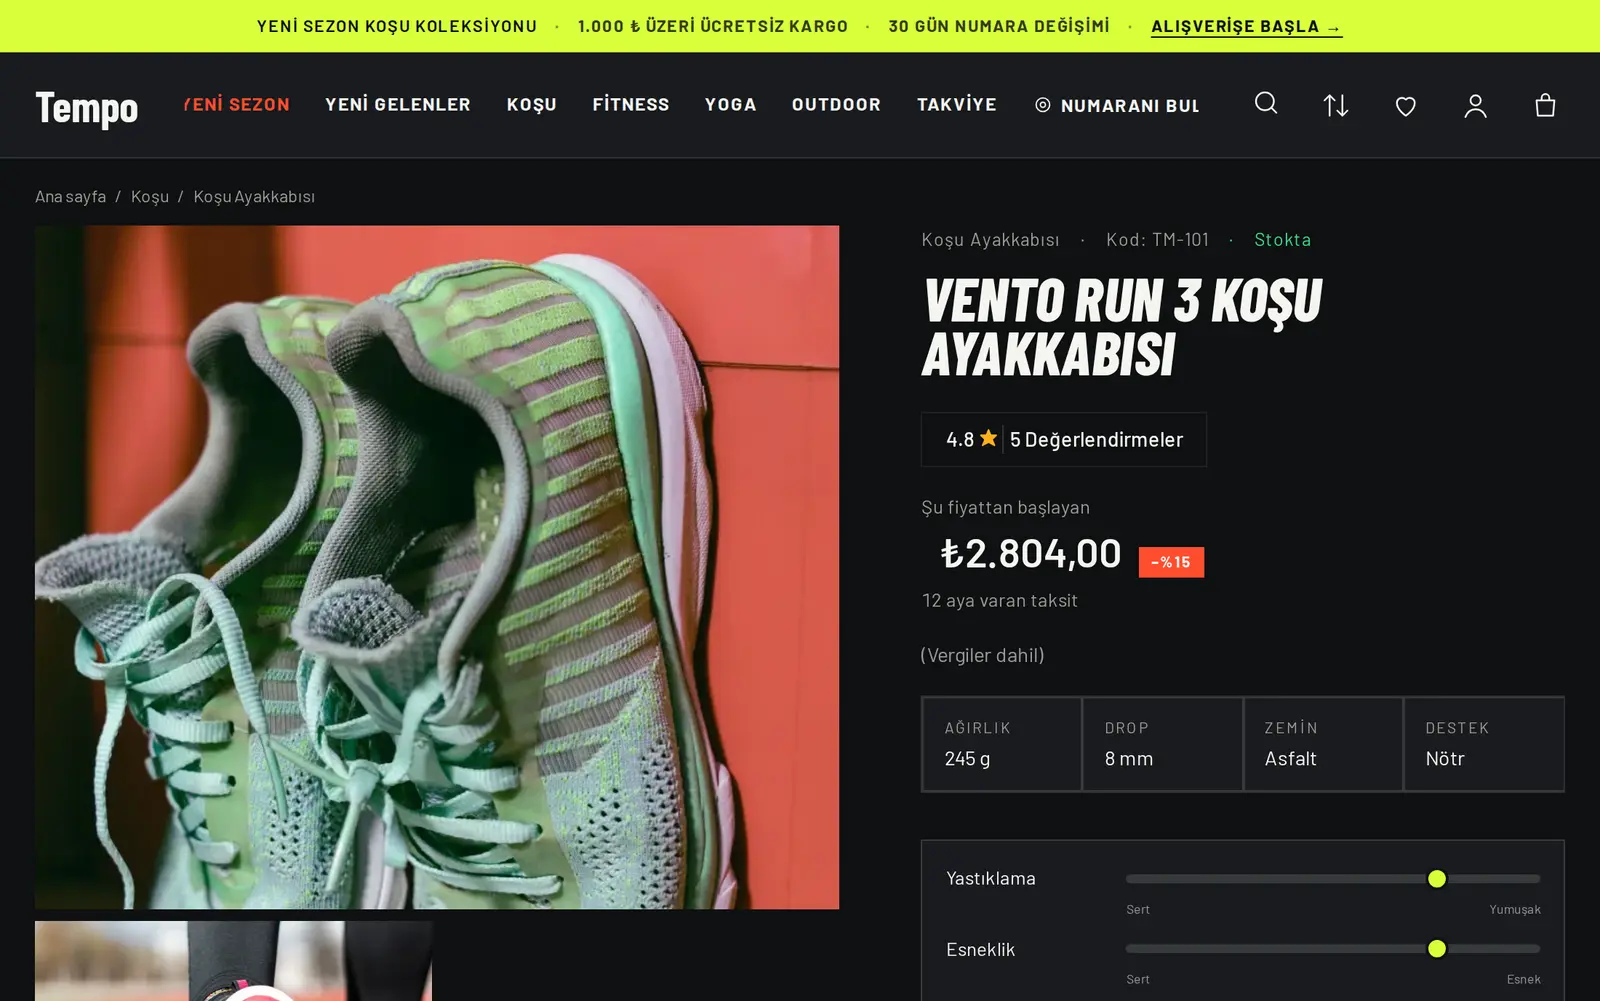Click the -%15 discount badge
Screen dimensions: 1600x1001
pyautogui.click(x=1171, y=562)
